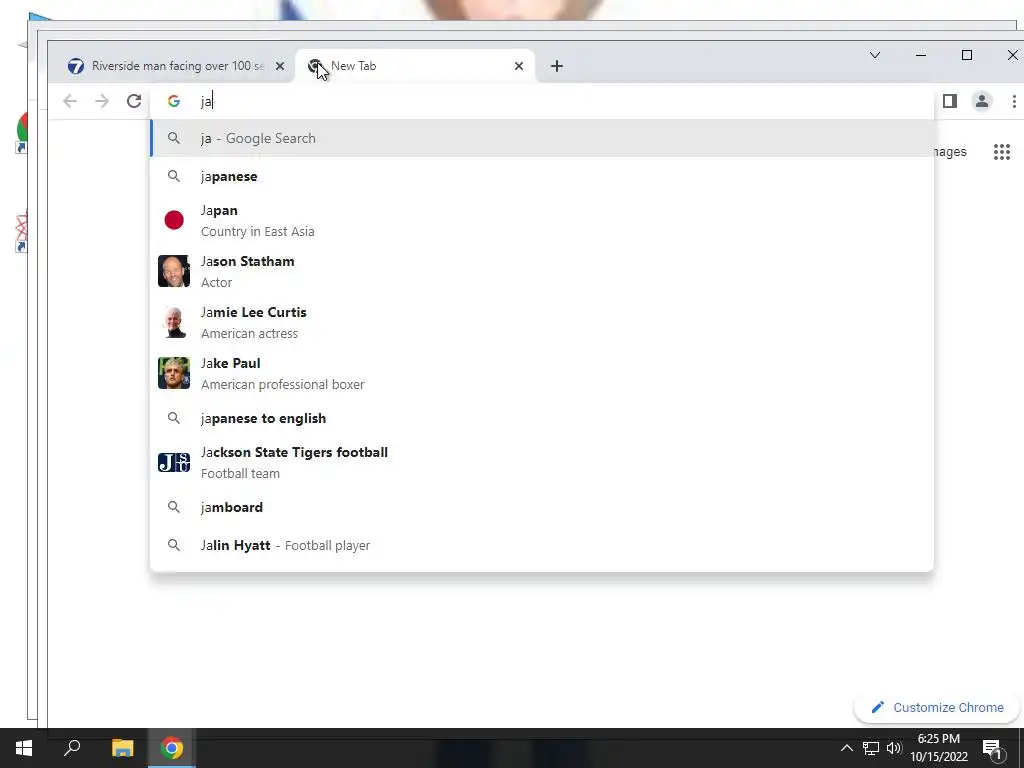Image resolution: width=1024 pixels, height=768 pixels.
Task: Open Windows taskbar search
Action: pyautogui.click(x=72, y=748)
